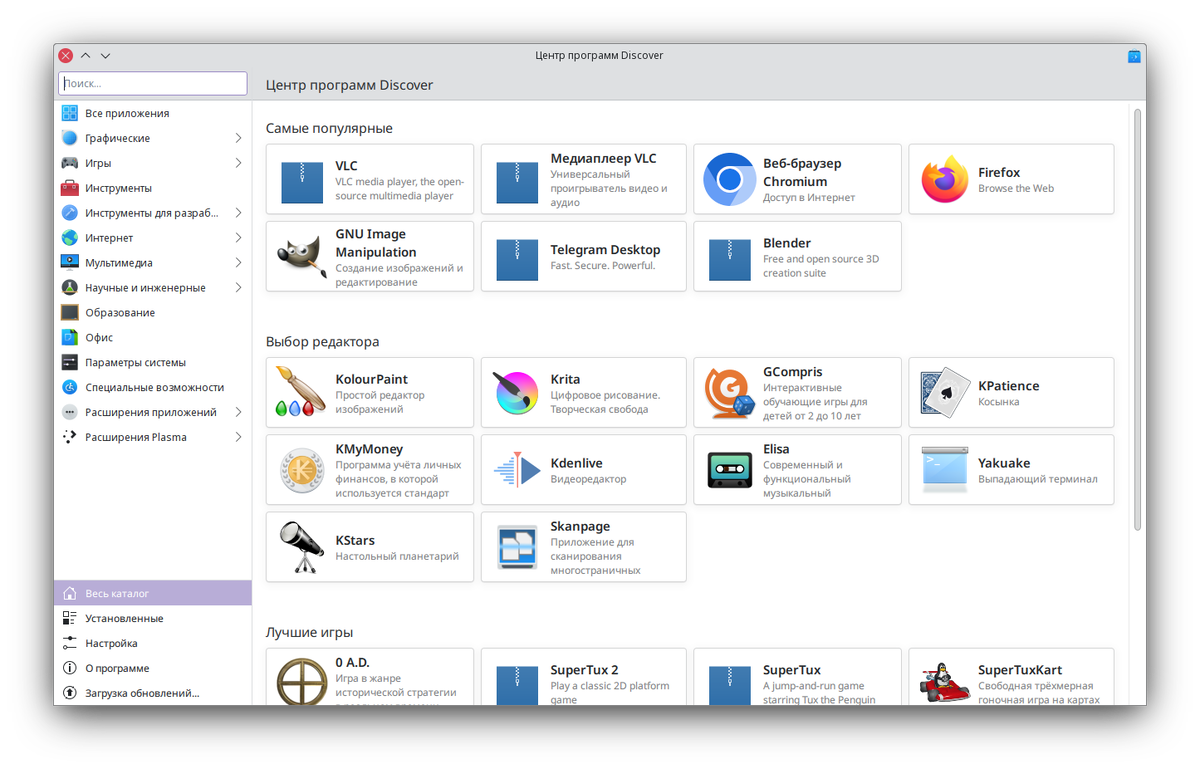Image resolution: width=1200 pixels, height=769 pixels.
Task: Click the KPatience cards icon
Action: (945, 392)
